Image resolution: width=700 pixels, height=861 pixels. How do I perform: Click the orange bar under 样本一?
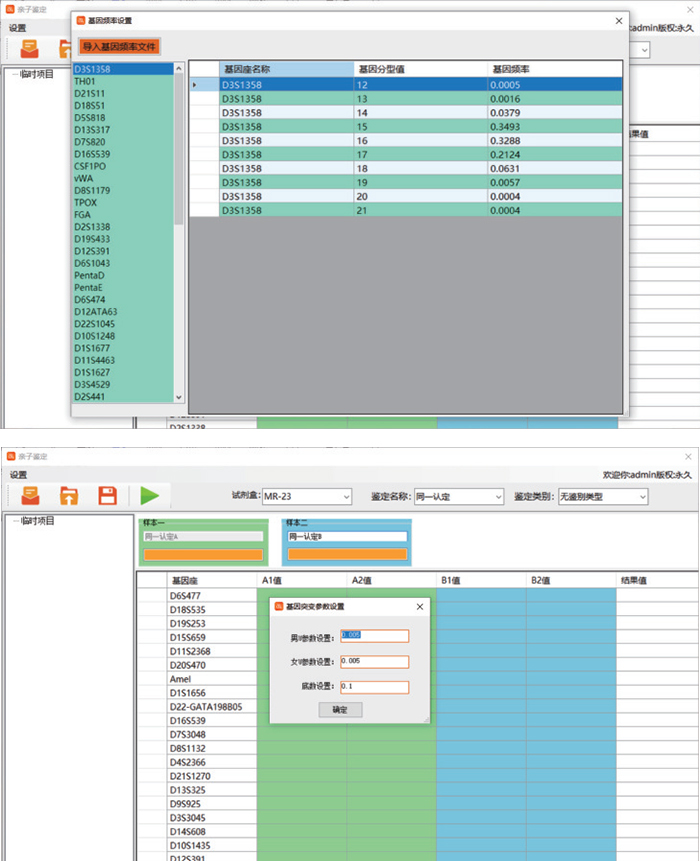pyautogui.click(x=203, y=554)
